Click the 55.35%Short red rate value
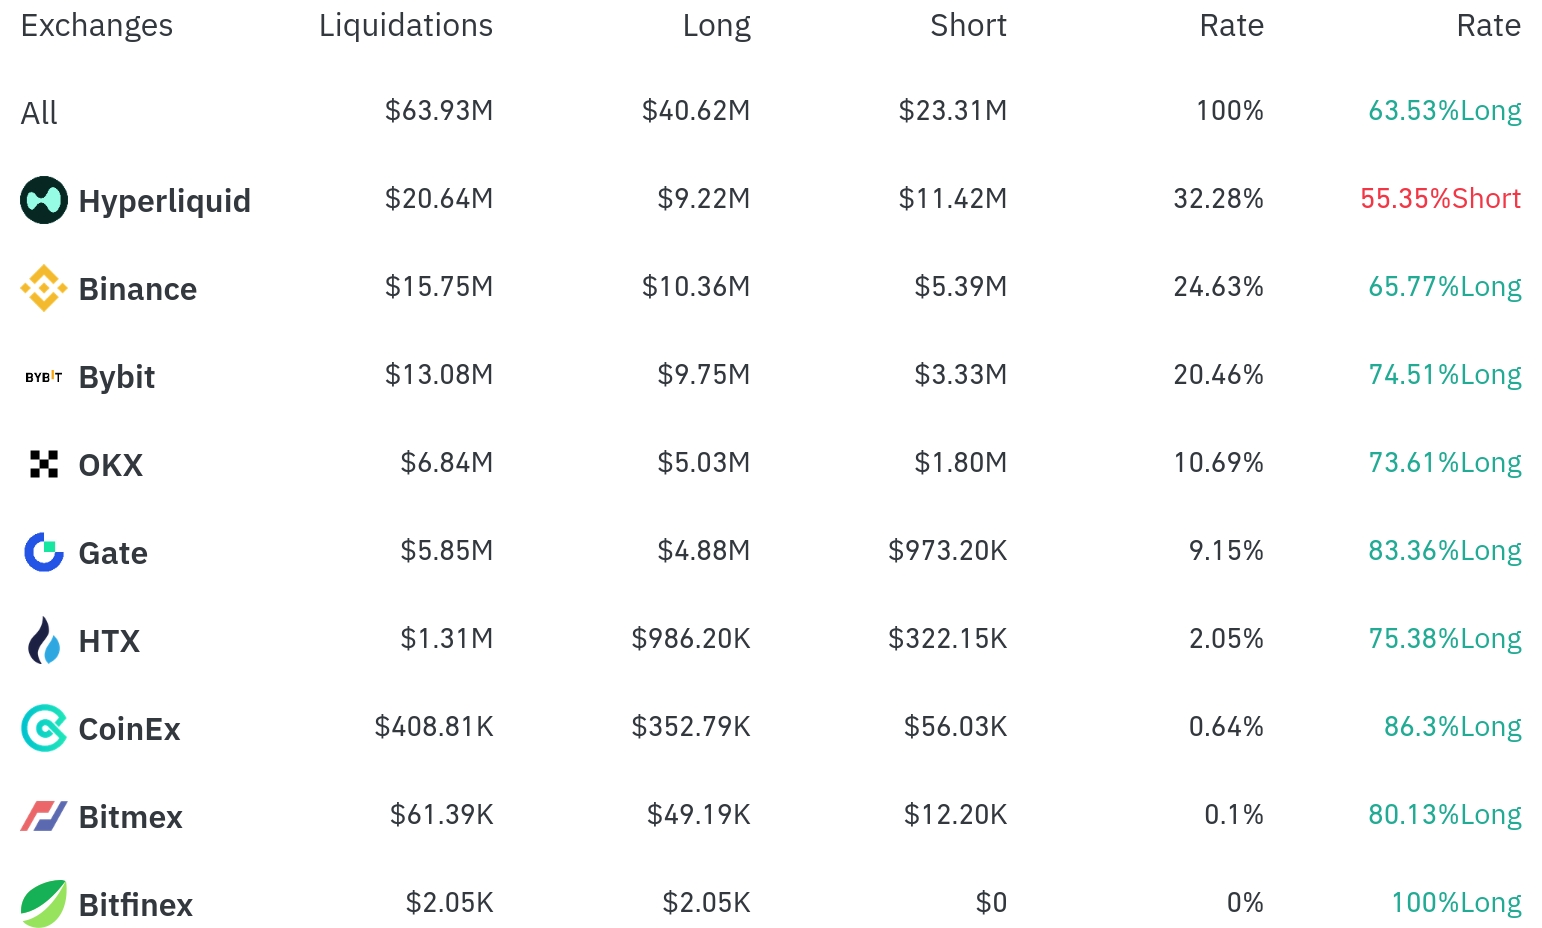The image size is (1542, 928). (x=1440, y=199)
